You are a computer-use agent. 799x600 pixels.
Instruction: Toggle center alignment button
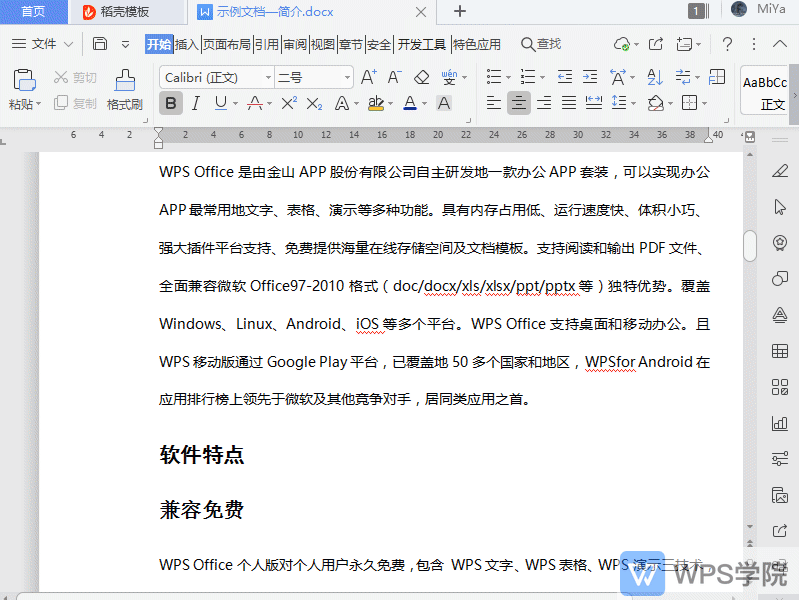click(x=518, y=103)
